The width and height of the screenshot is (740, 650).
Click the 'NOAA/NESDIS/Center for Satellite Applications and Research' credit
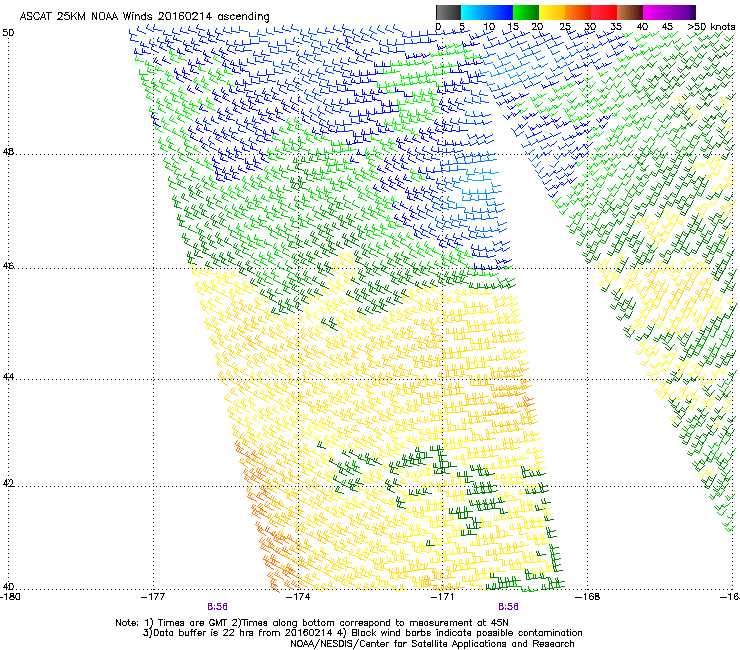432,643
